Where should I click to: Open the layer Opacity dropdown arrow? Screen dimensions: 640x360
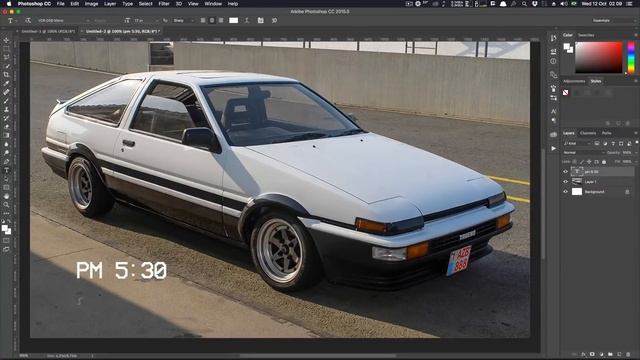636,153
